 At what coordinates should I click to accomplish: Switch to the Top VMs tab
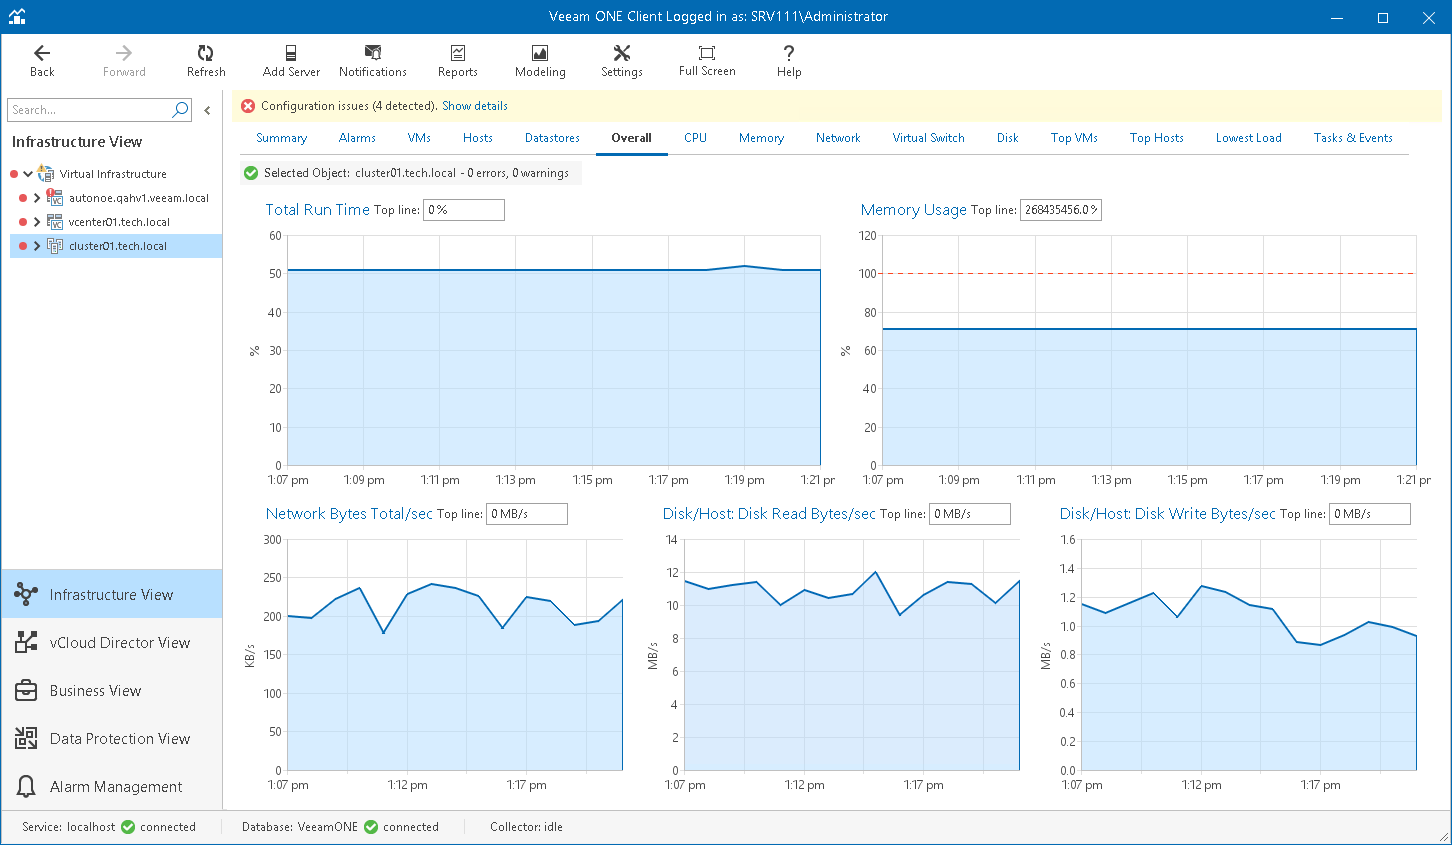[1074, 138]
